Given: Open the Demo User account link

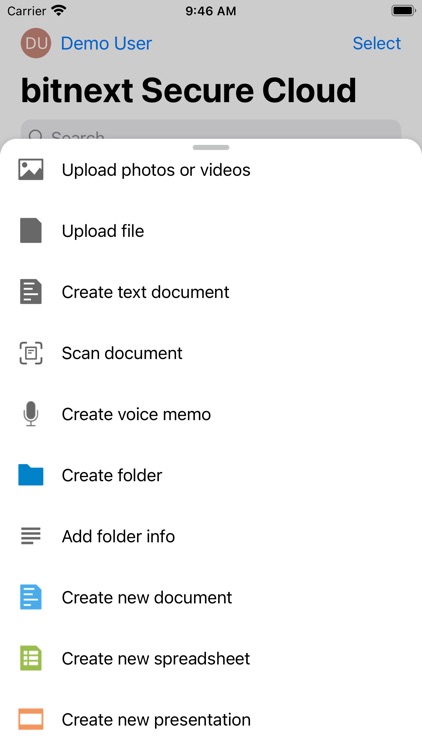Looking at the screenshot, I should tap(106, 44).
